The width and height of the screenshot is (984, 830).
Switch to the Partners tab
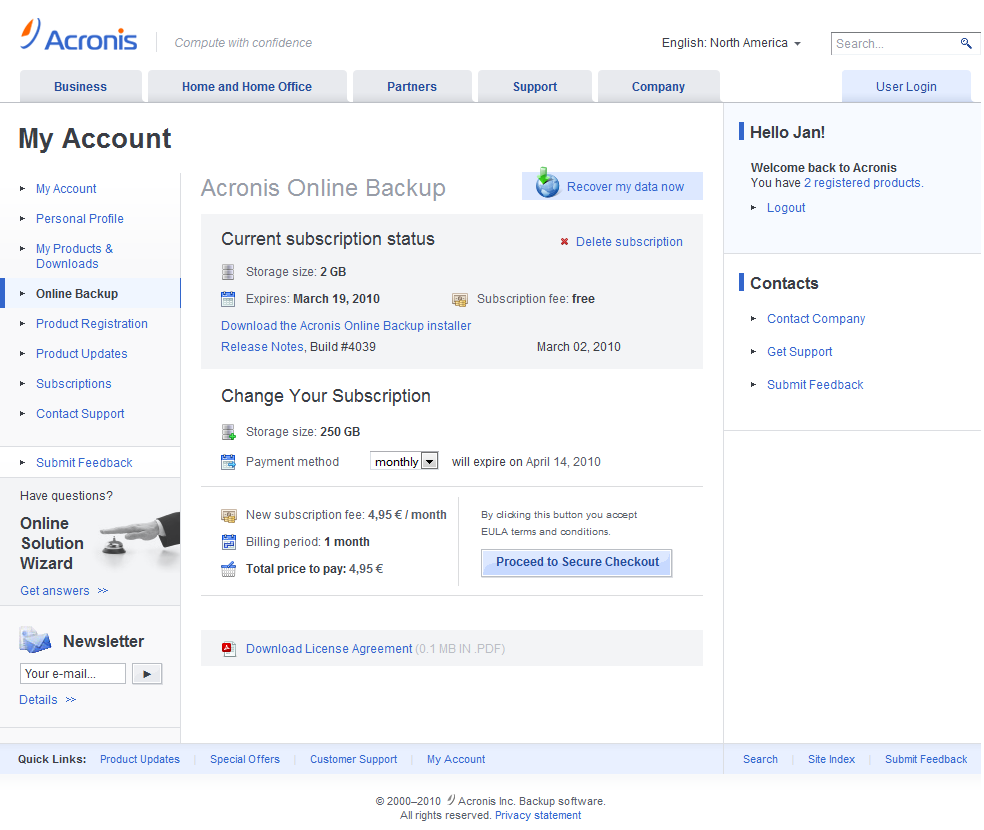(x=412, y=87)
